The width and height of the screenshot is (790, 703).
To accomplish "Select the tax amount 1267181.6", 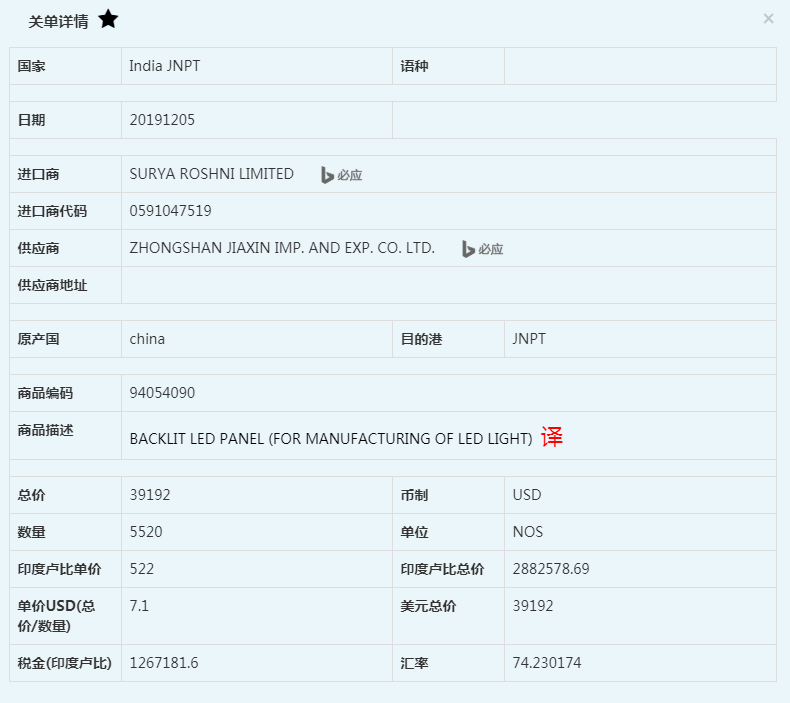I will tap(164, 663).
